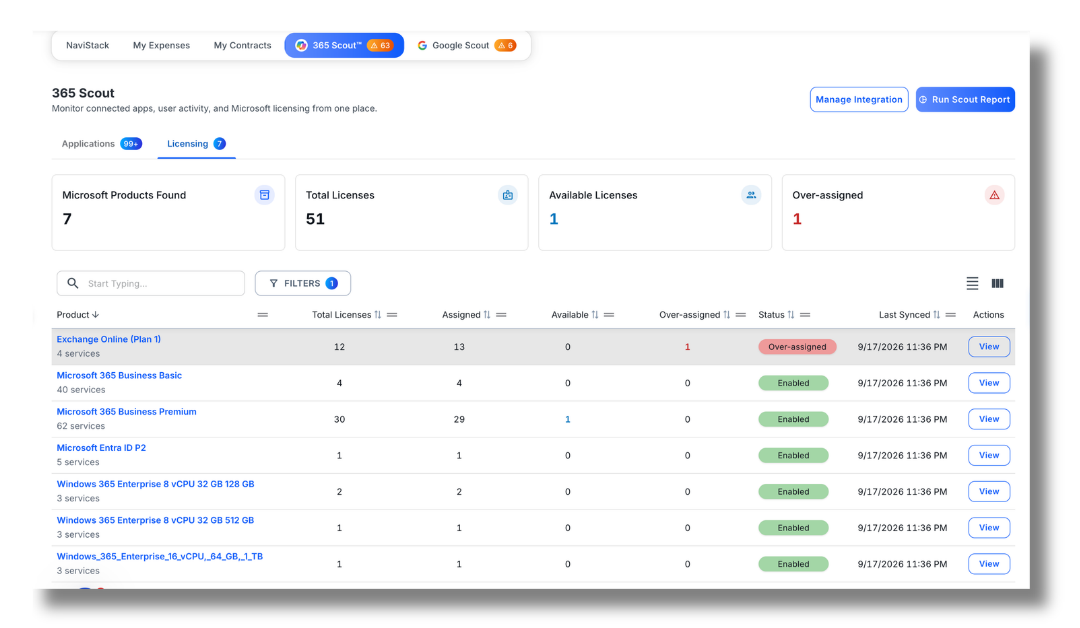Switch to My Expenses tab
This screenshot has width=1080, height=628.
coord(161,45)
